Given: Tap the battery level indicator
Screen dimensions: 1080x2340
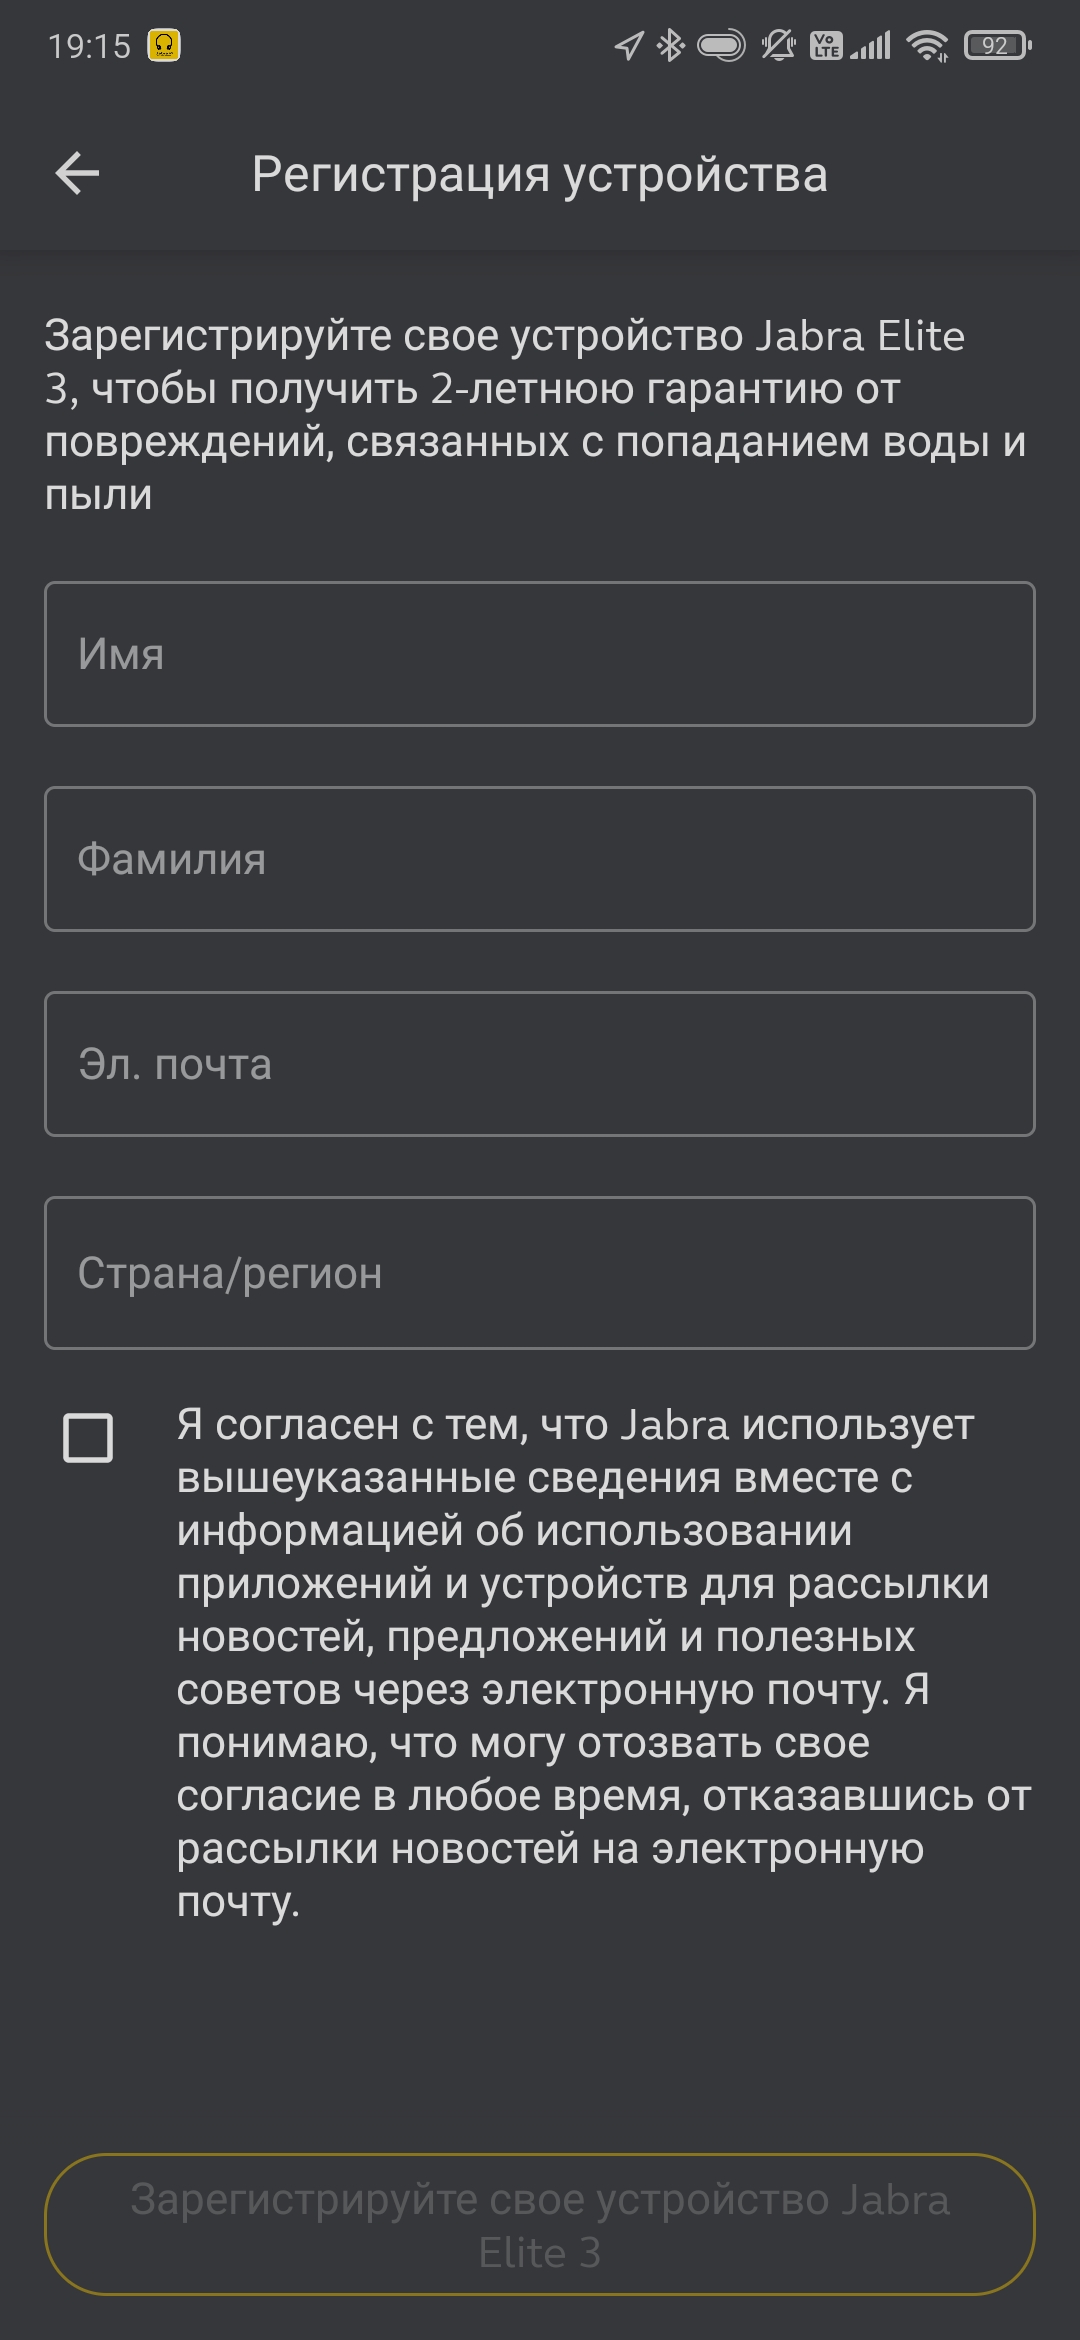Looking at the screenshot, I should [x=997, y=45].
